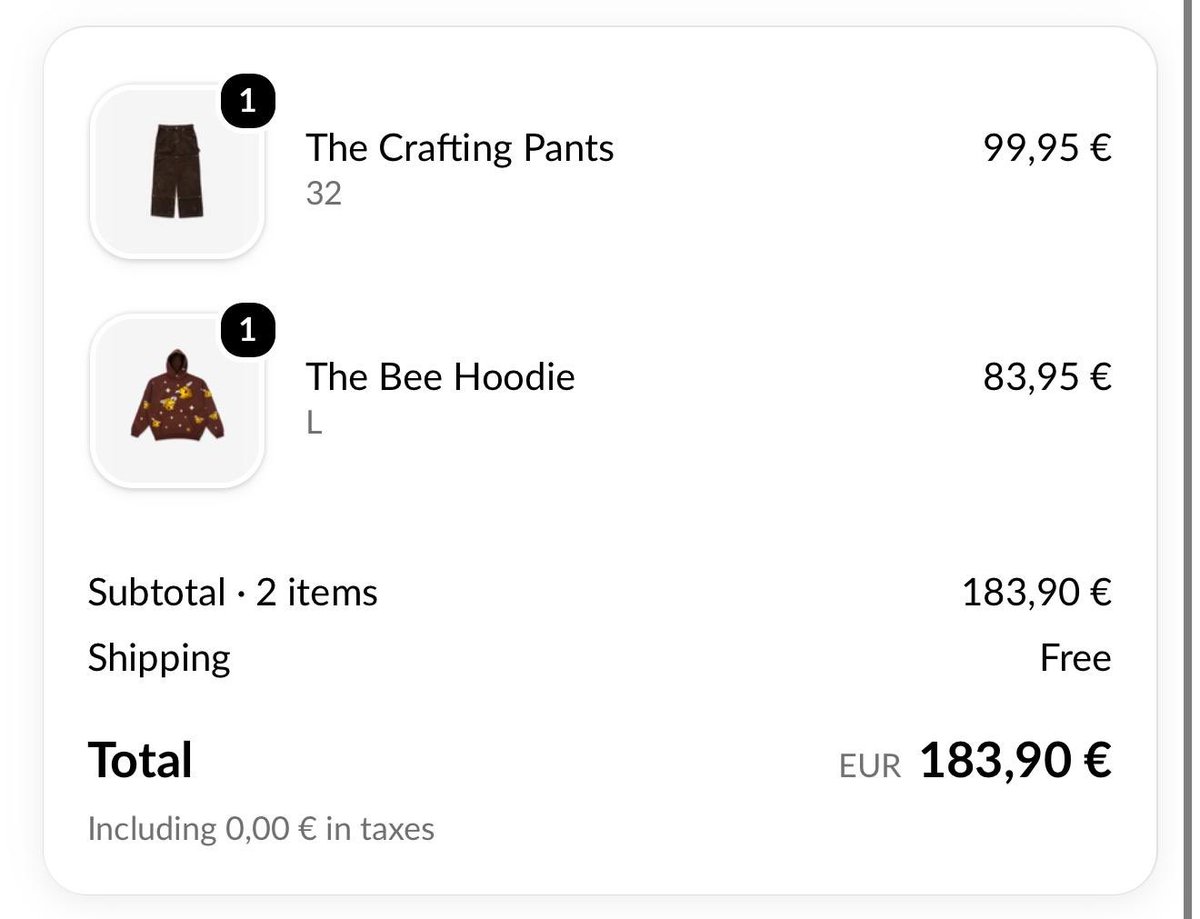
Task: Click the Subtotal label
Action: click(156, 593)
